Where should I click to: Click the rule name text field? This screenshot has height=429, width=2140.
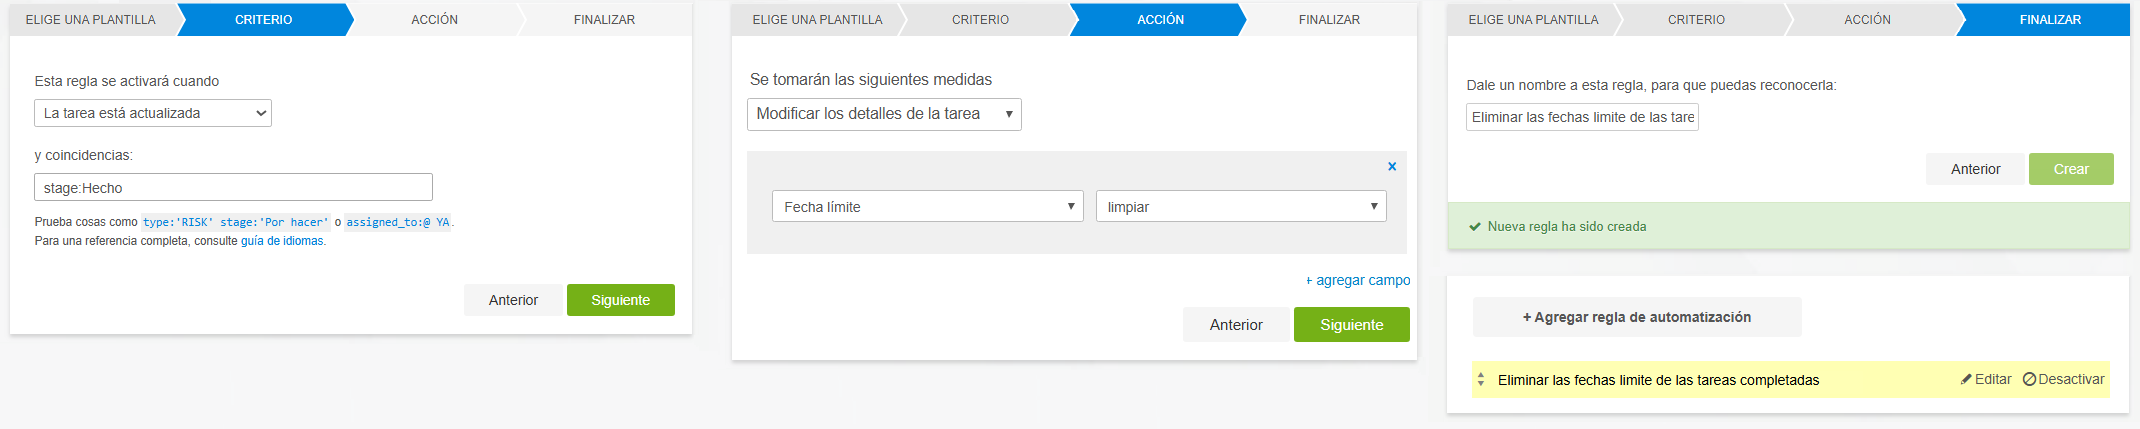coord(1582,117)
